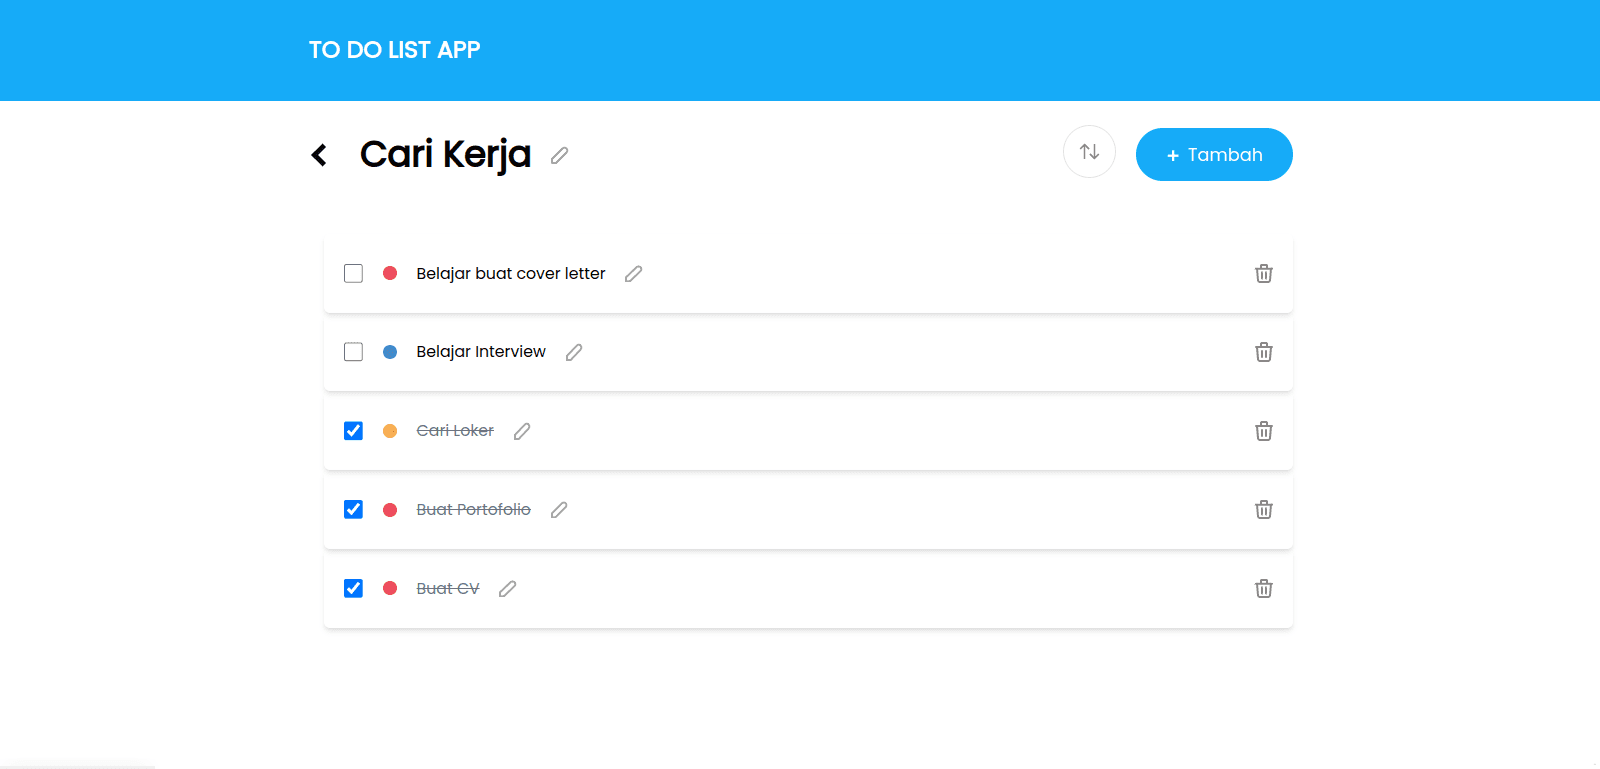
Task: Edit the Cari Kerja title pencil icon
Action: [x=560, y=155]
